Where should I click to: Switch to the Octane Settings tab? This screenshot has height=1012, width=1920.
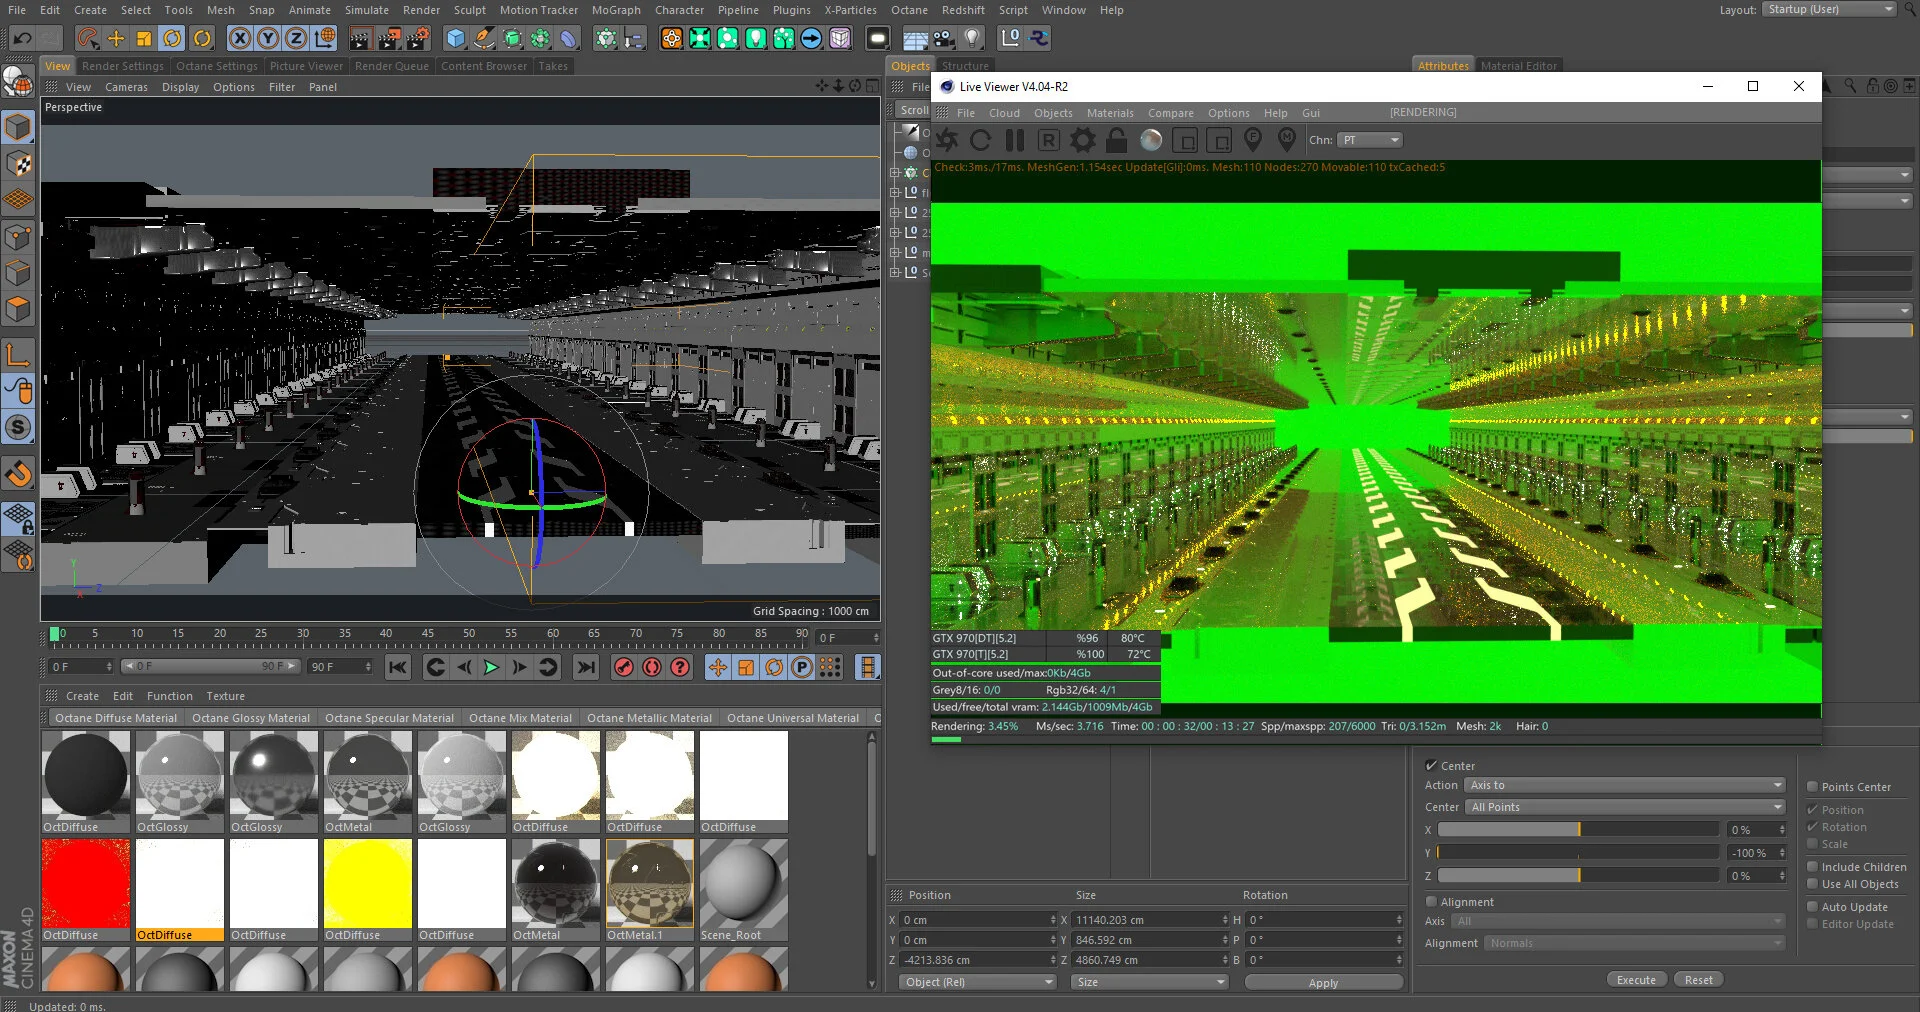click(217, 66)
